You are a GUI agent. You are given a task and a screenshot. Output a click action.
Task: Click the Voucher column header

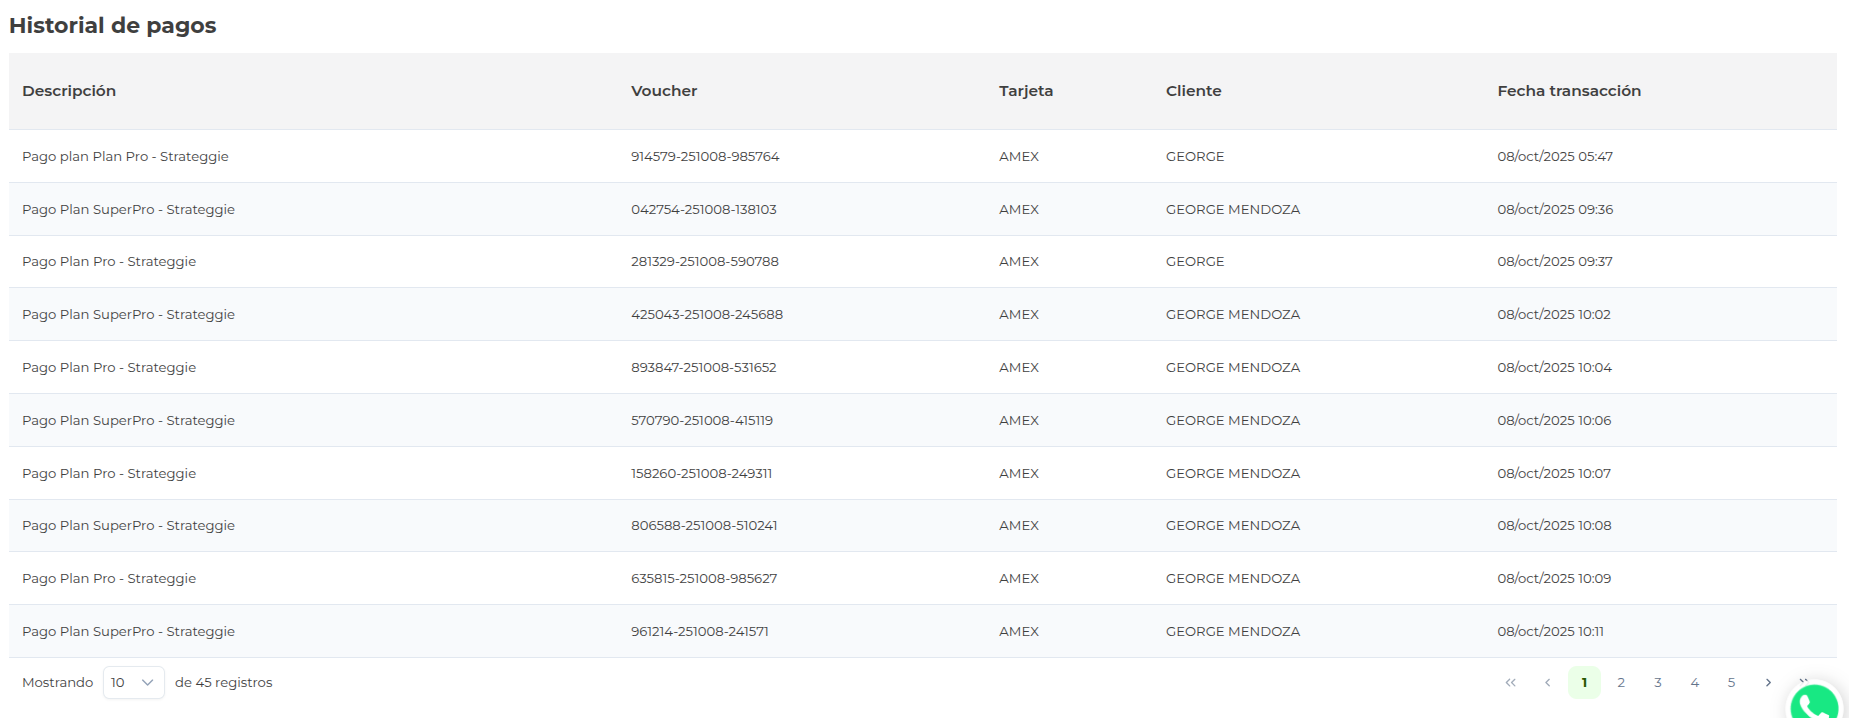coord(664,91)
